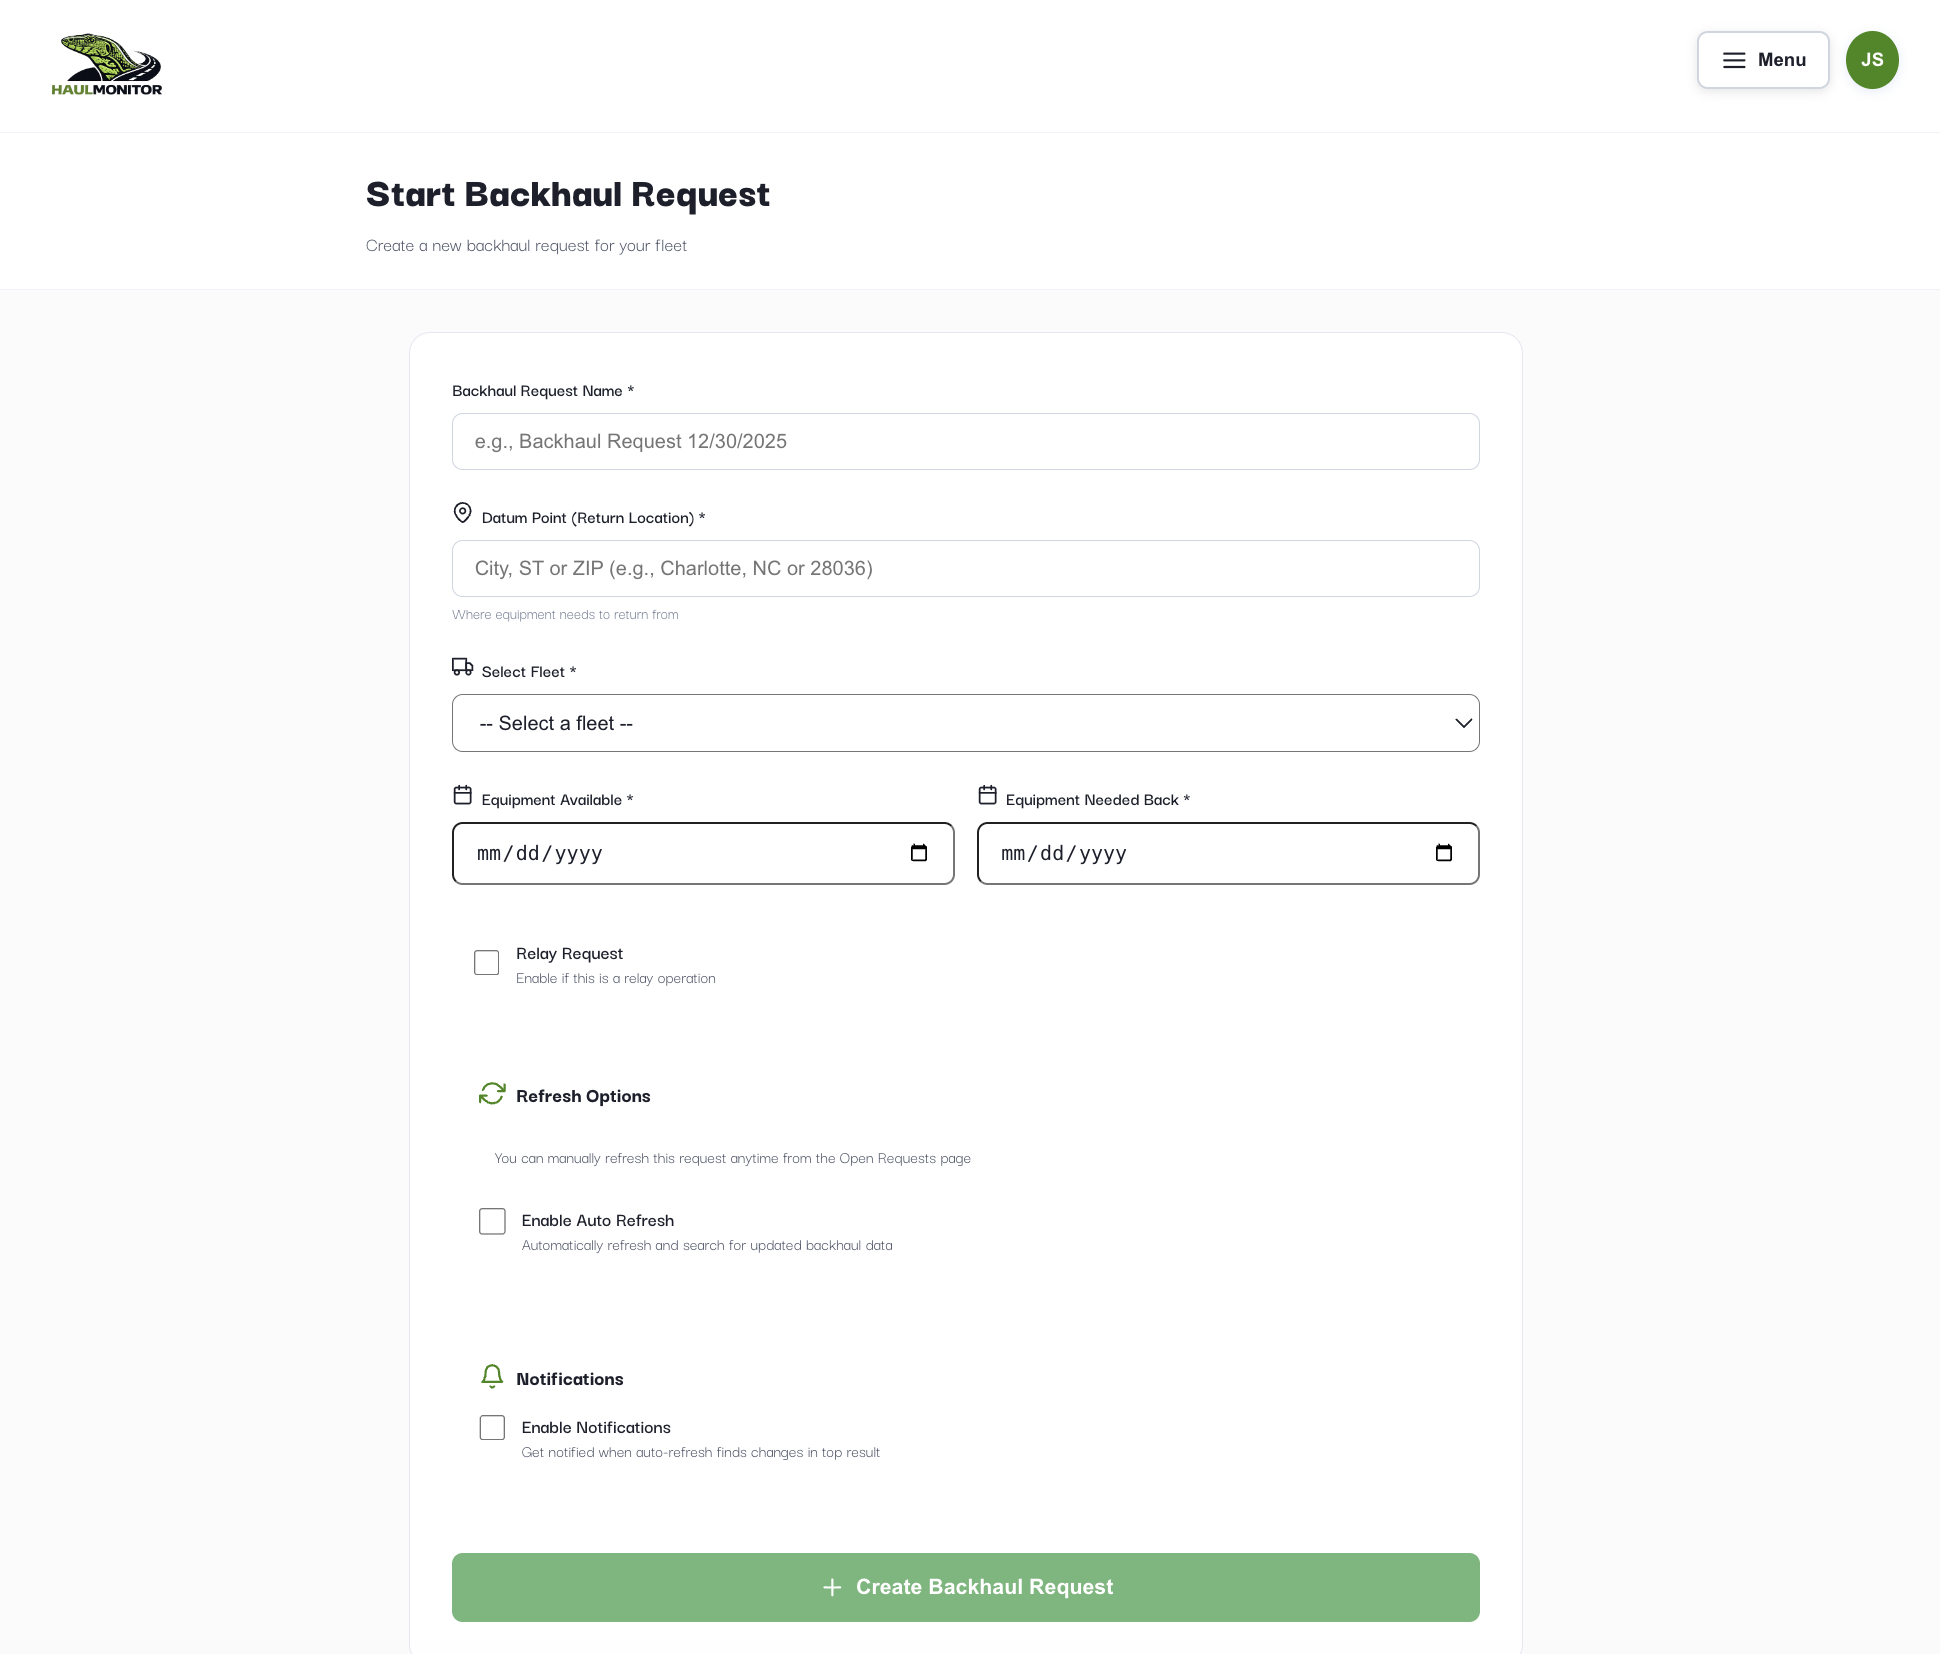Click the Datum Point city input field
Viewport: 1940px width, 1654px height.
965,568
